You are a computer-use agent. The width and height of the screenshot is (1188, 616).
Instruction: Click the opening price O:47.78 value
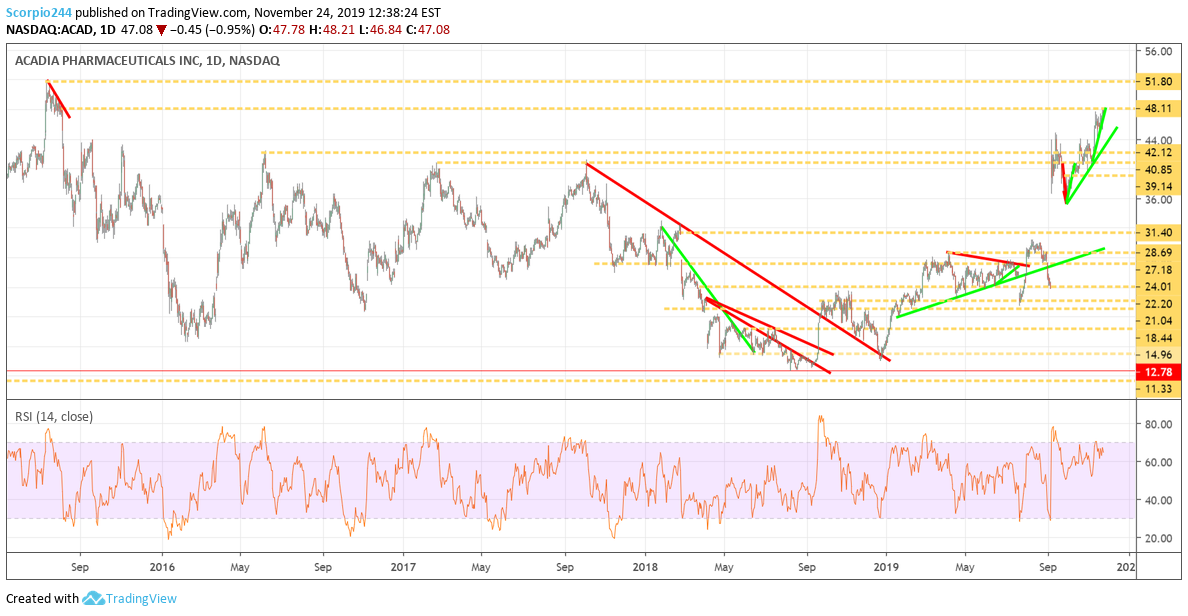(282, 30)
